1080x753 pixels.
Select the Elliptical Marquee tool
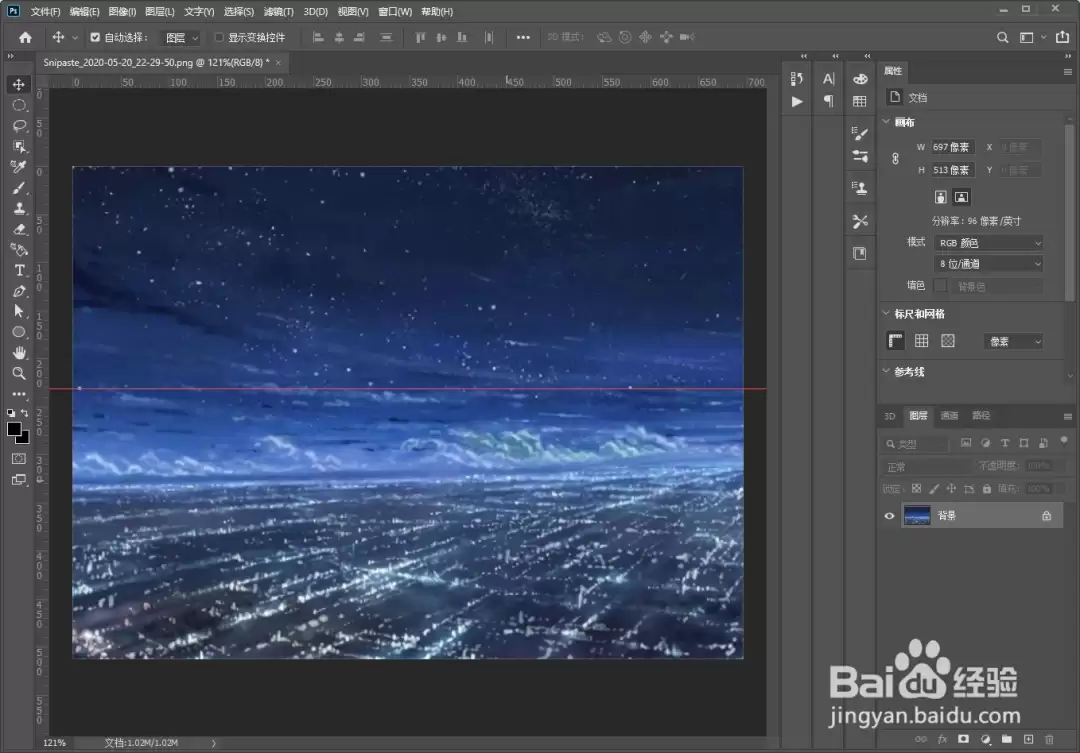(19, 105)
